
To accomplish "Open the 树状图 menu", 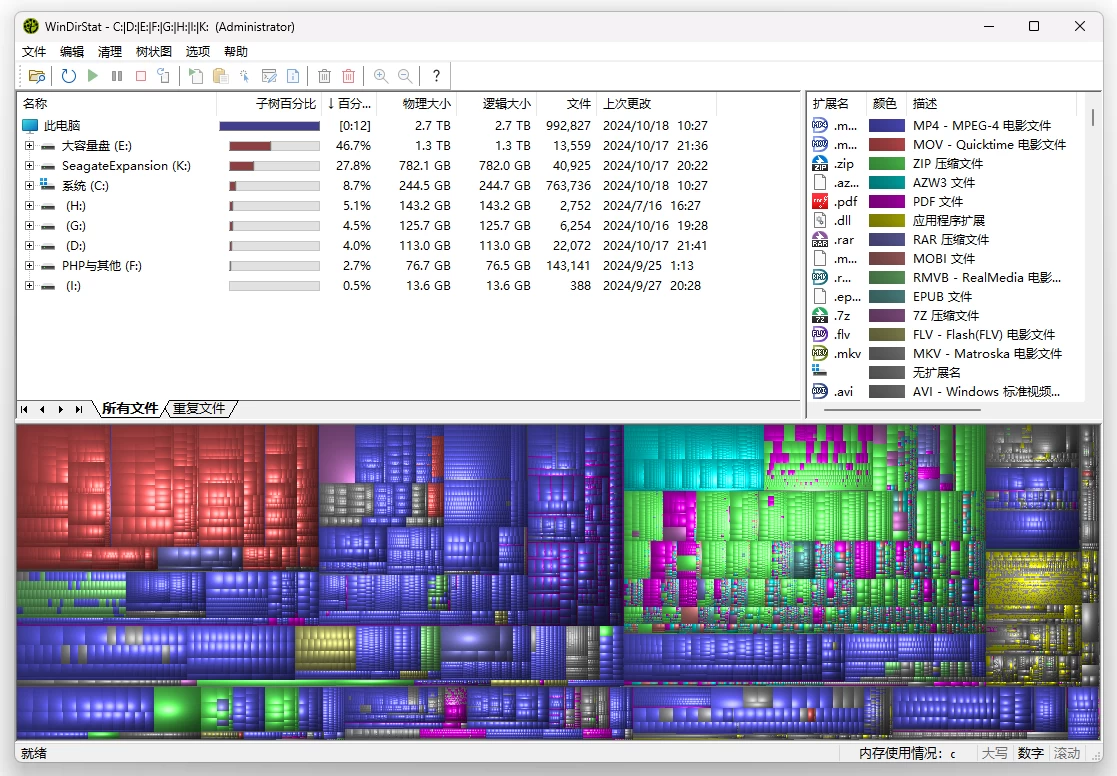I will (153, 52).
